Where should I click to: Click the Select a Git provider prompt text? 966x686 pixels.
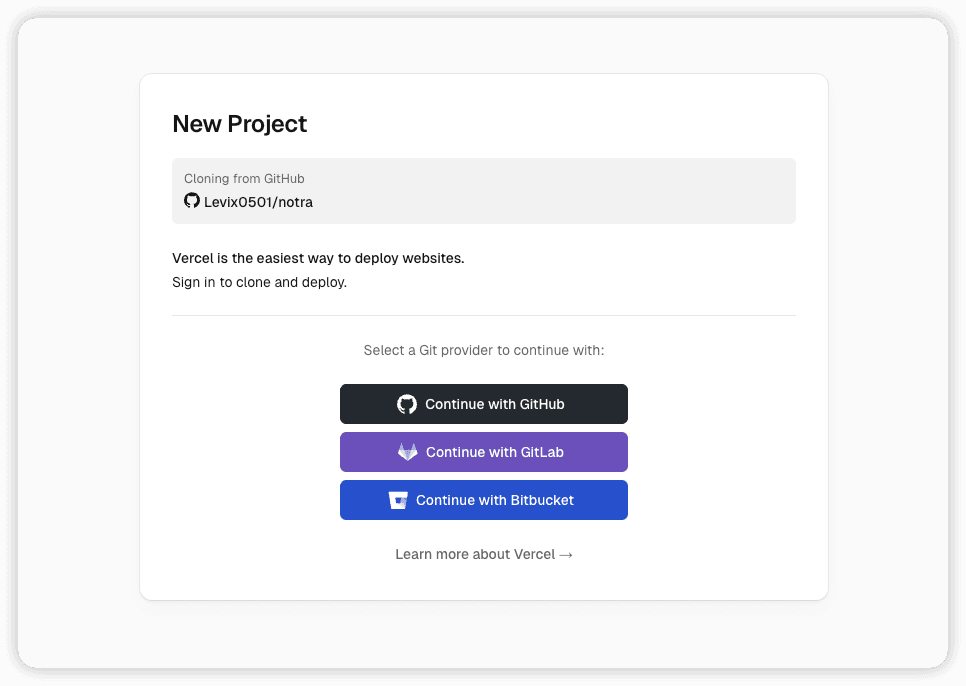click(x=484, y=351)
